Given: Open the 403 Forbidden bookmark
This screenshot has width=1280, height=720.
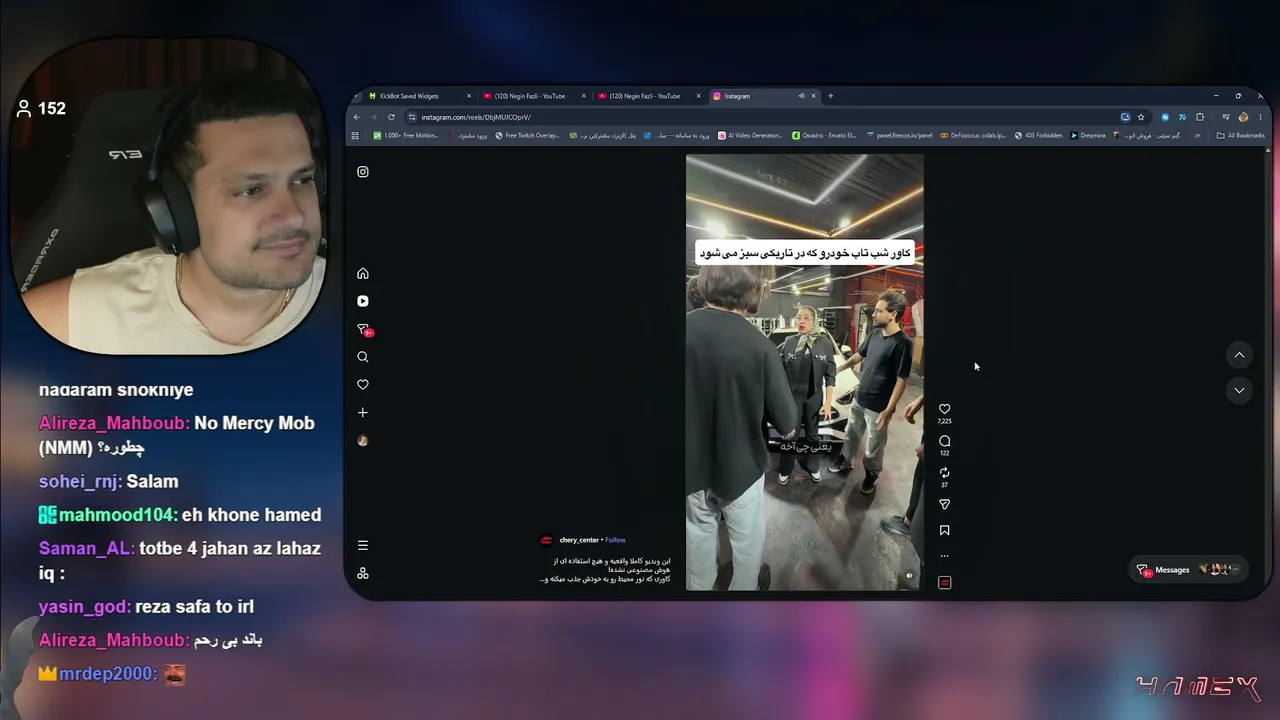Looking at the screenshot, I should [1038, 135].
